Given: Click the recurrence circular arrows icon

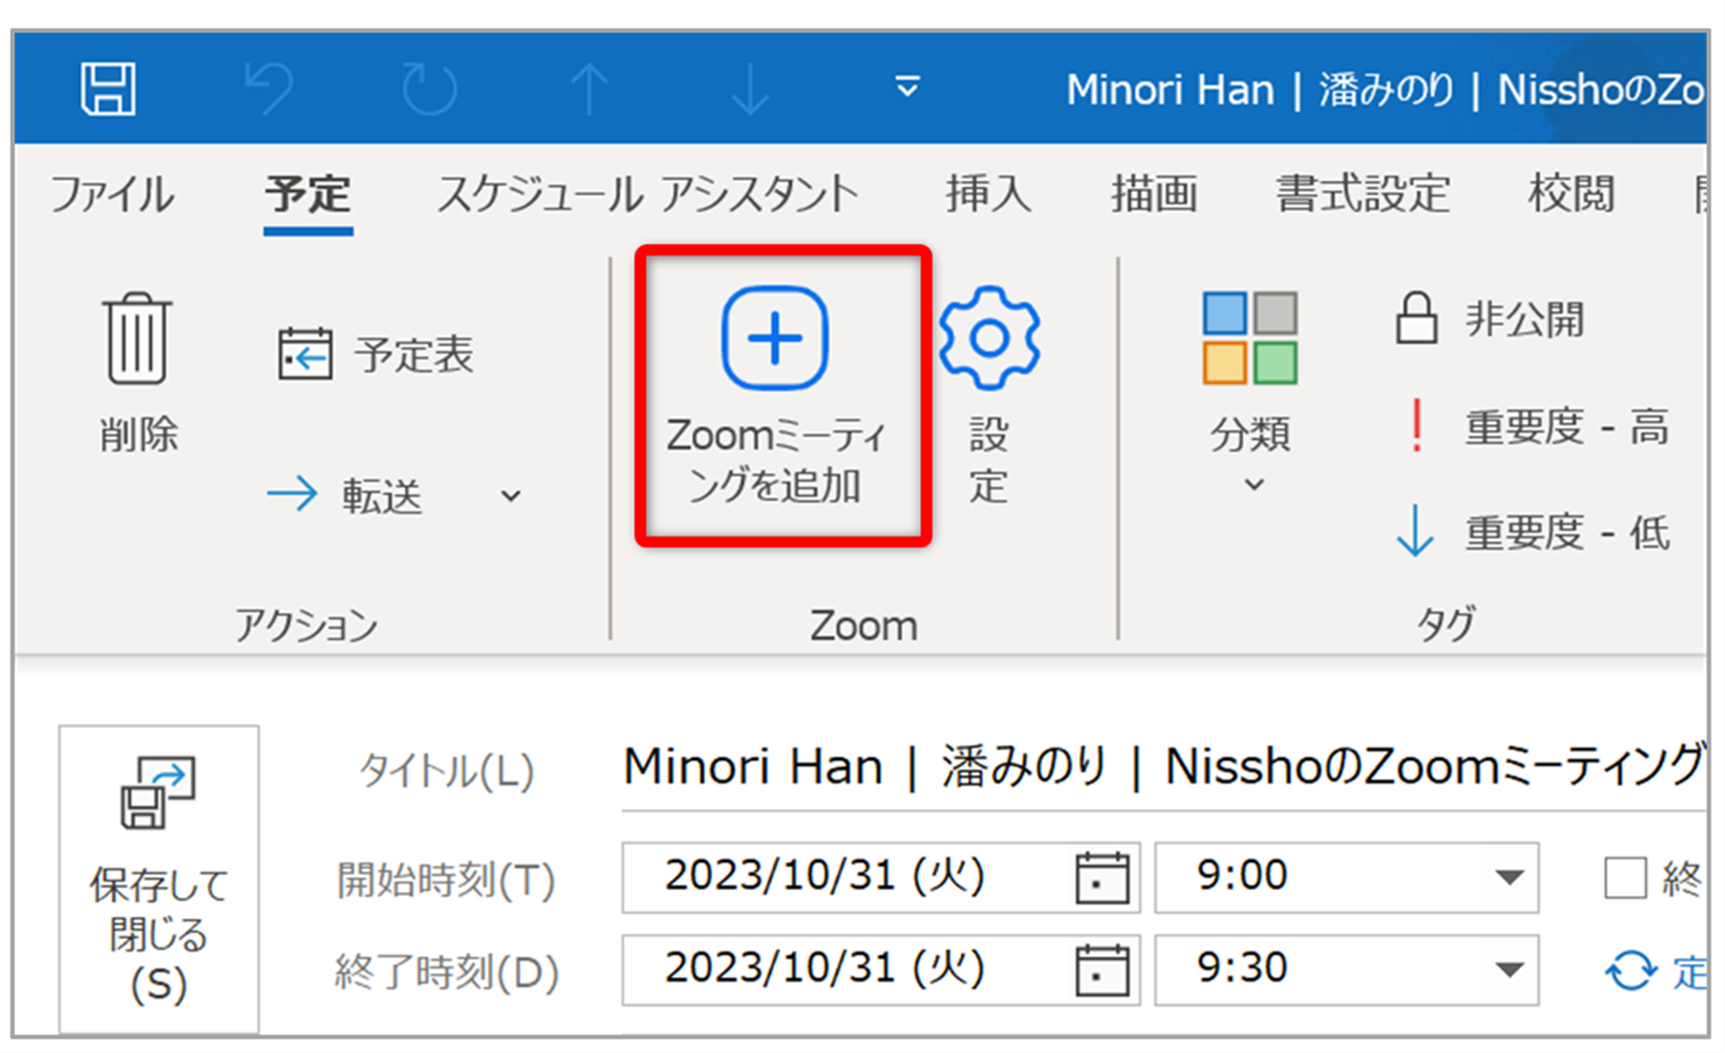Looking at the screenshot, I should 1631,970.
